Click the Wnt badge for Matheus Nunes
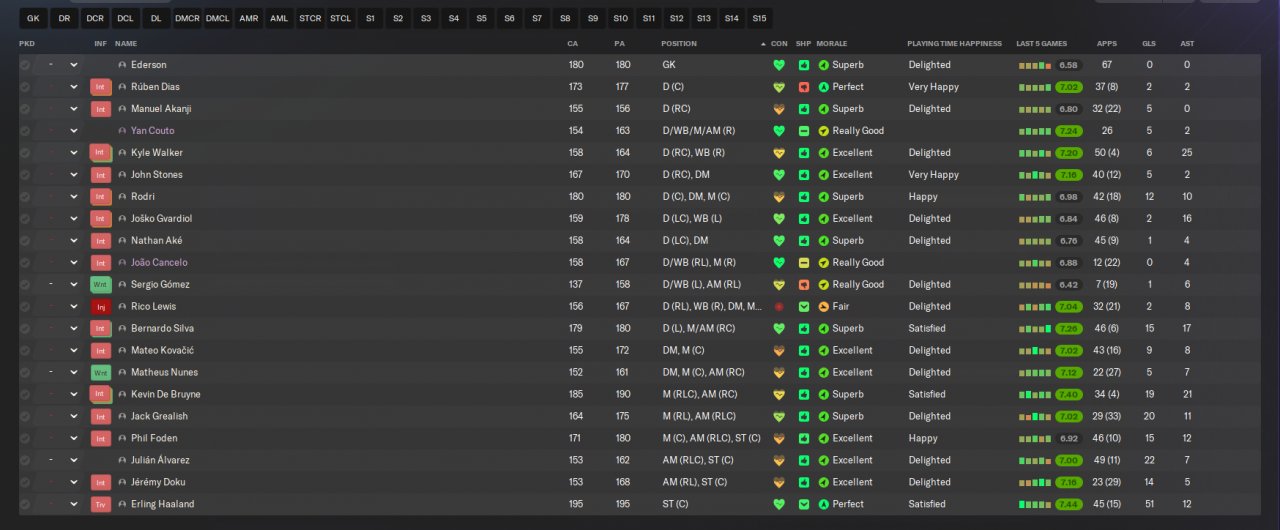Viewport: 1280px width, 530px height. pos(100,373)
